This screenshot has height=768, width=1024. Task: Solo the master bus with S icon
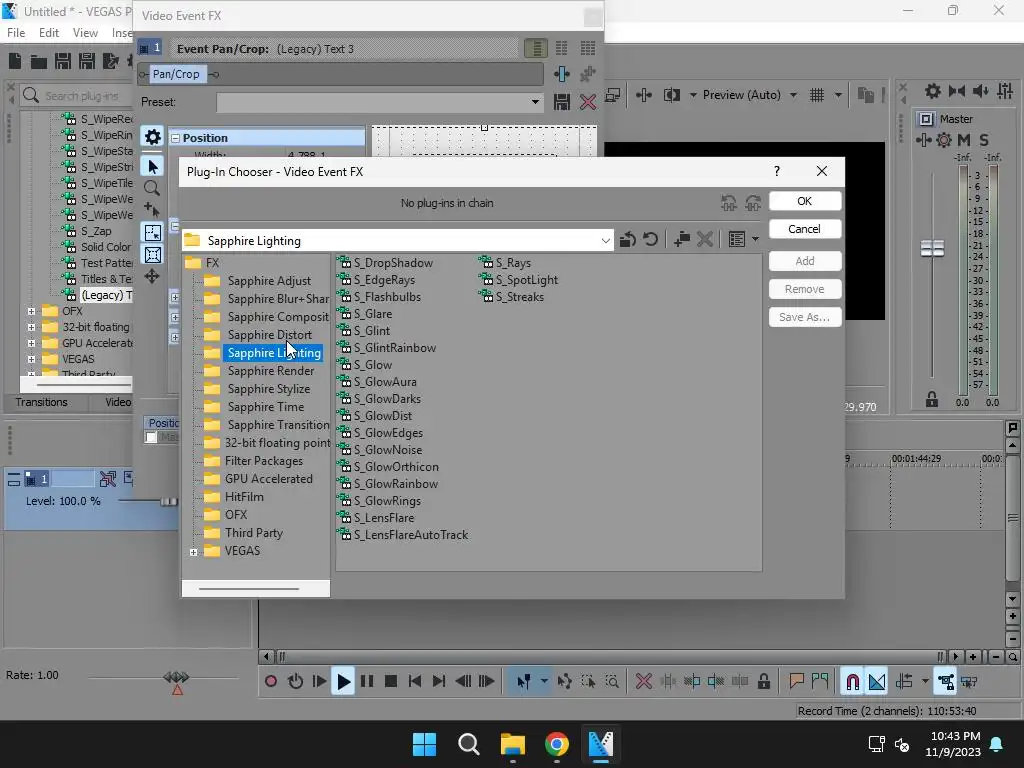(x=984, y=140)
